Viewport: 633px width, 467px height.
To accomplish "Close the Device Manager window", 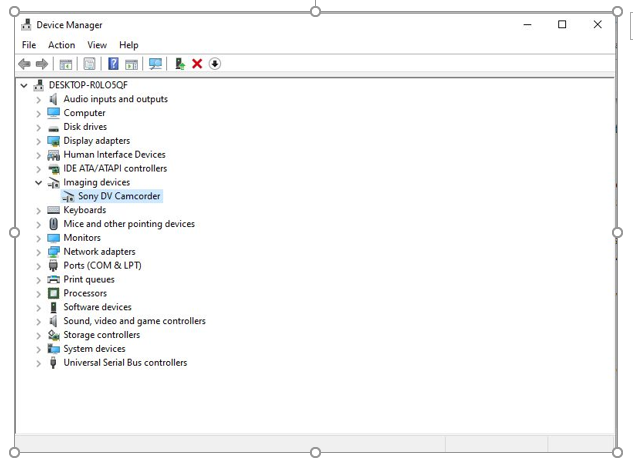I will pos(597,25).
